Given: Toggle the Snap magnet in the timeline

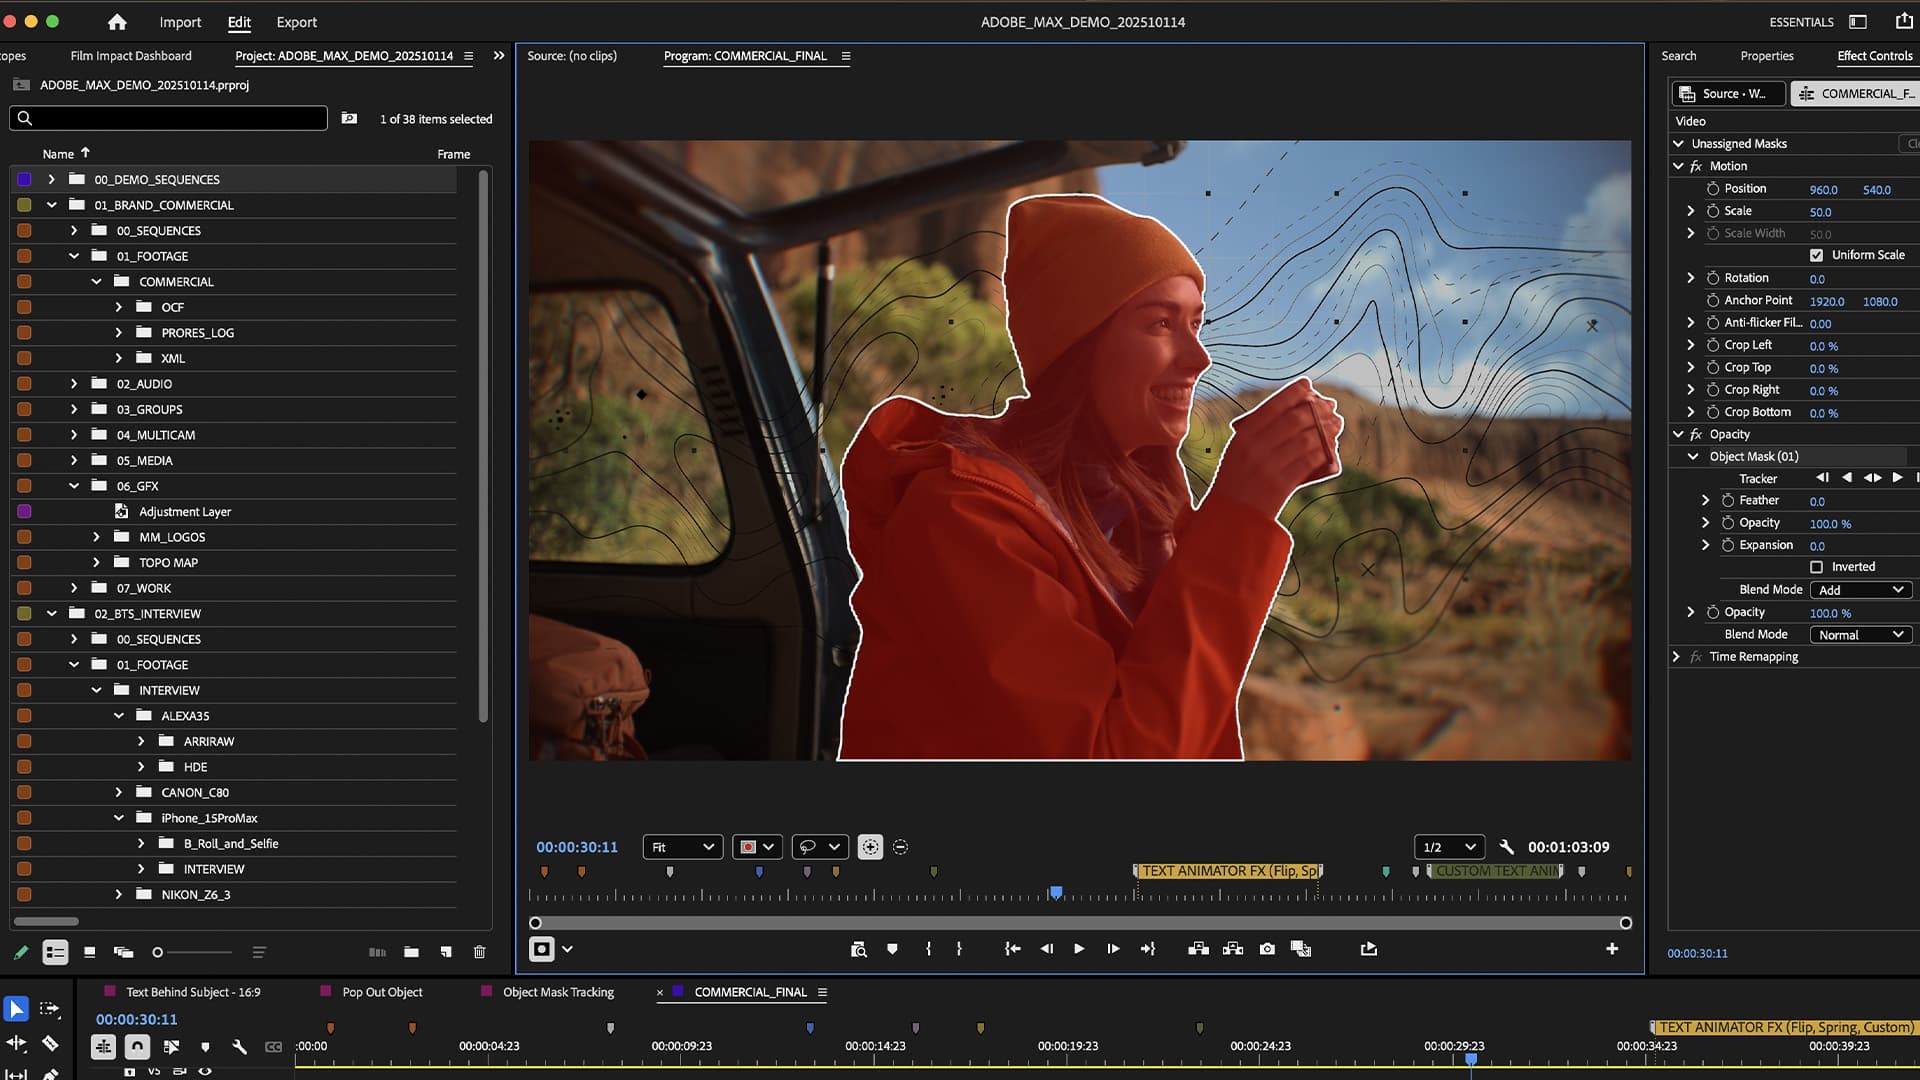Looking at the screenshot, I should [137, 1046].
